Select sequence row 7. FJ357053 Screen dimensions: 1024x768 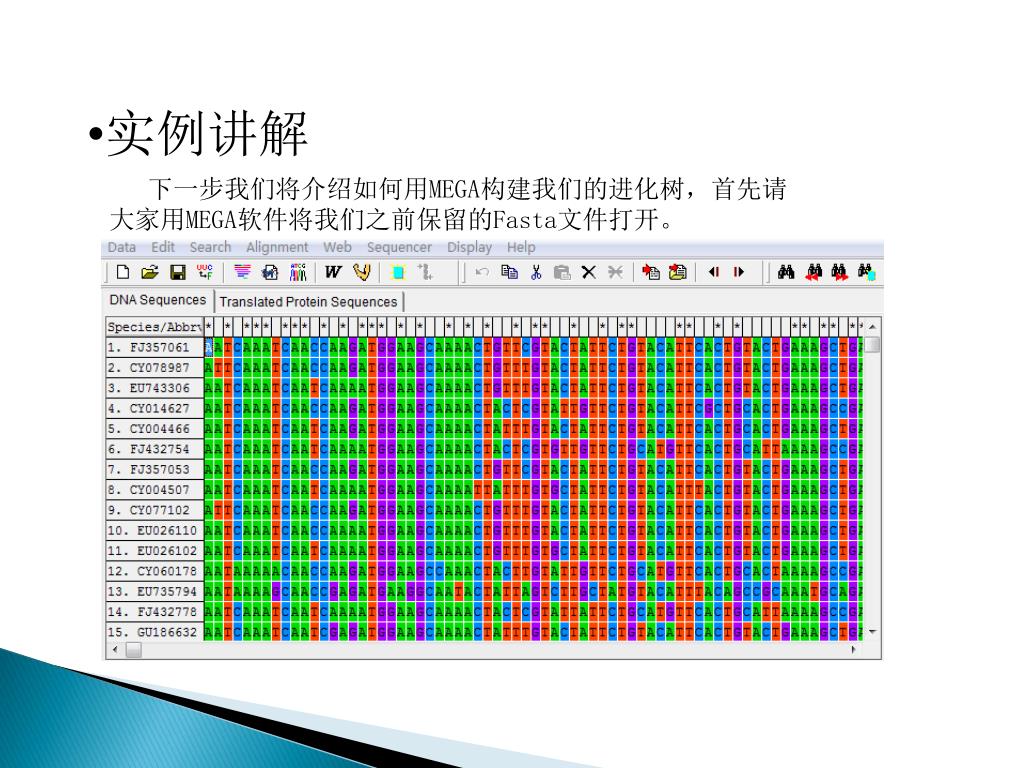pyautogui.click(x=155, y=469)
